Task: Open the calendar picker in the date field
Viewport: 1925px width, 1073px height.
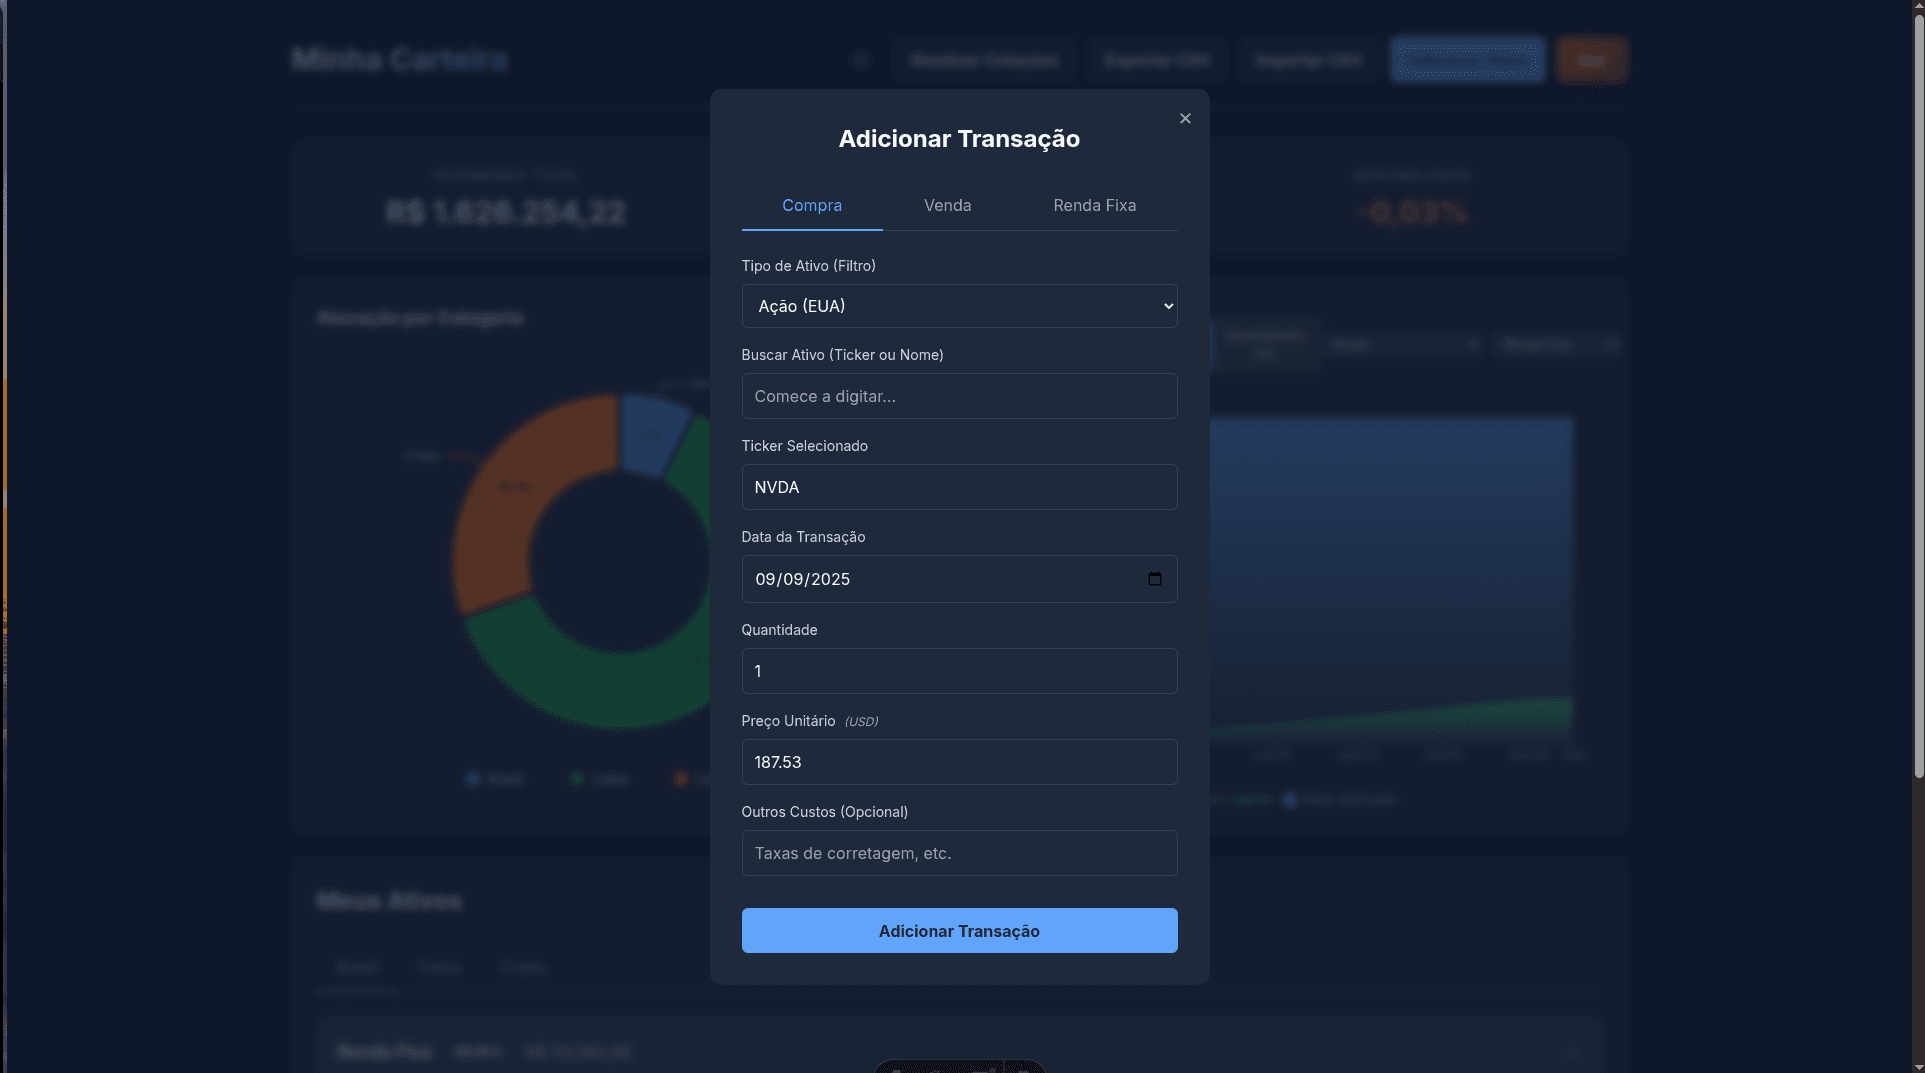Action: pos(1155,579)
